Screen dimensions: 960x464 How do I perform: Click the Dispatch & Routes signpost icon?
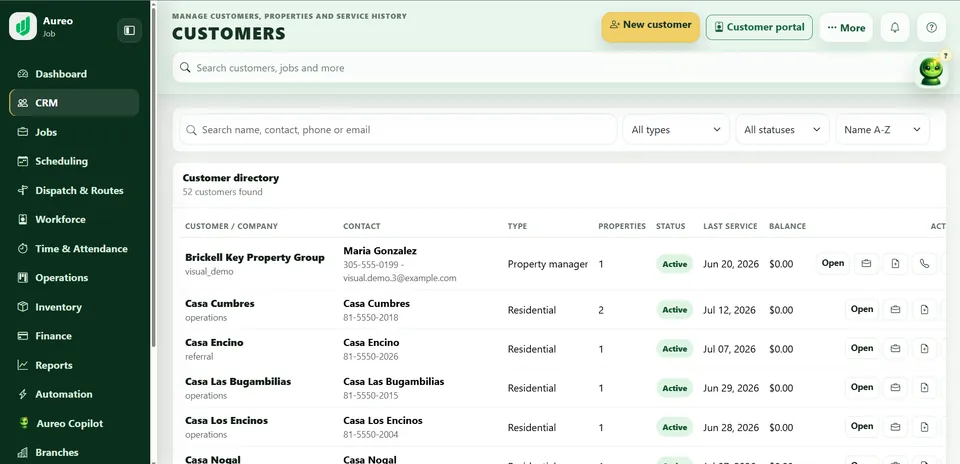tap(23, 190)
